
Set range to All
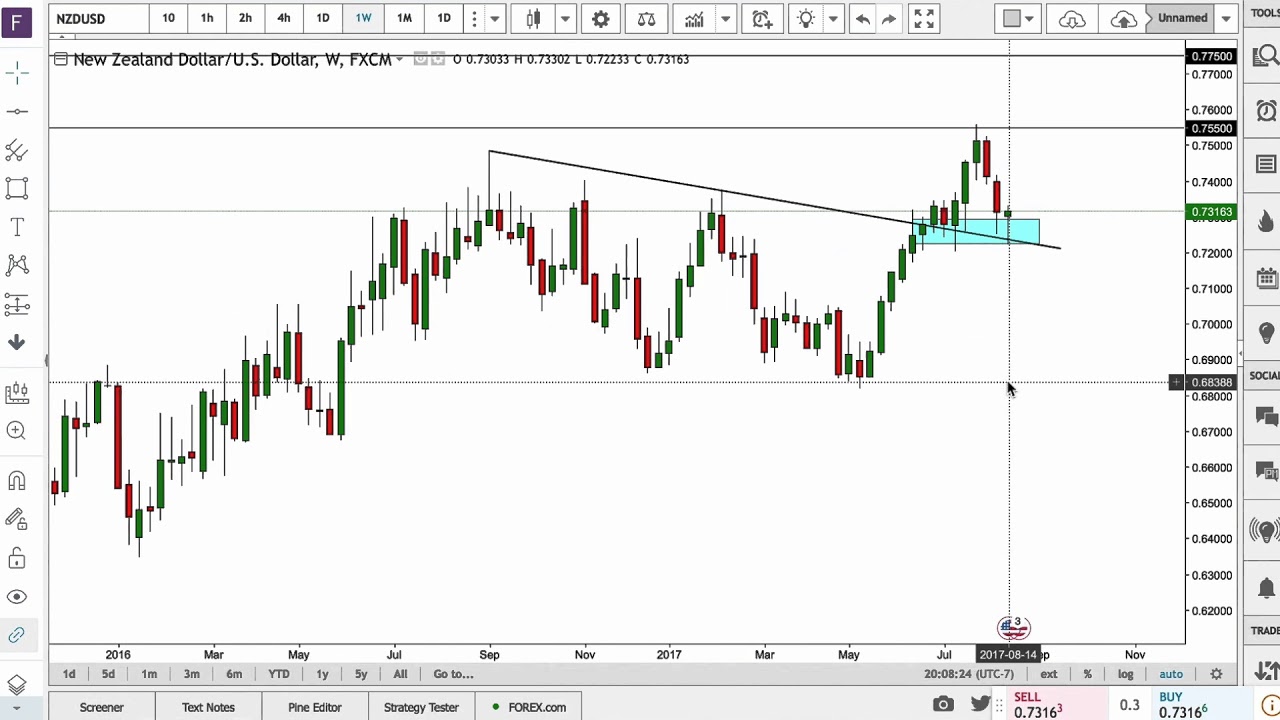coord(400,674)
